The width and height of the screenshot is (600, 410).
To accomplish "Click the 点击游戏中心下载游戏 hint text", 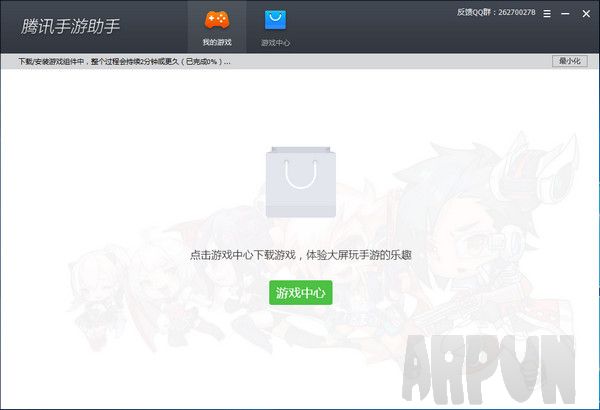I will tap(301, 255).
